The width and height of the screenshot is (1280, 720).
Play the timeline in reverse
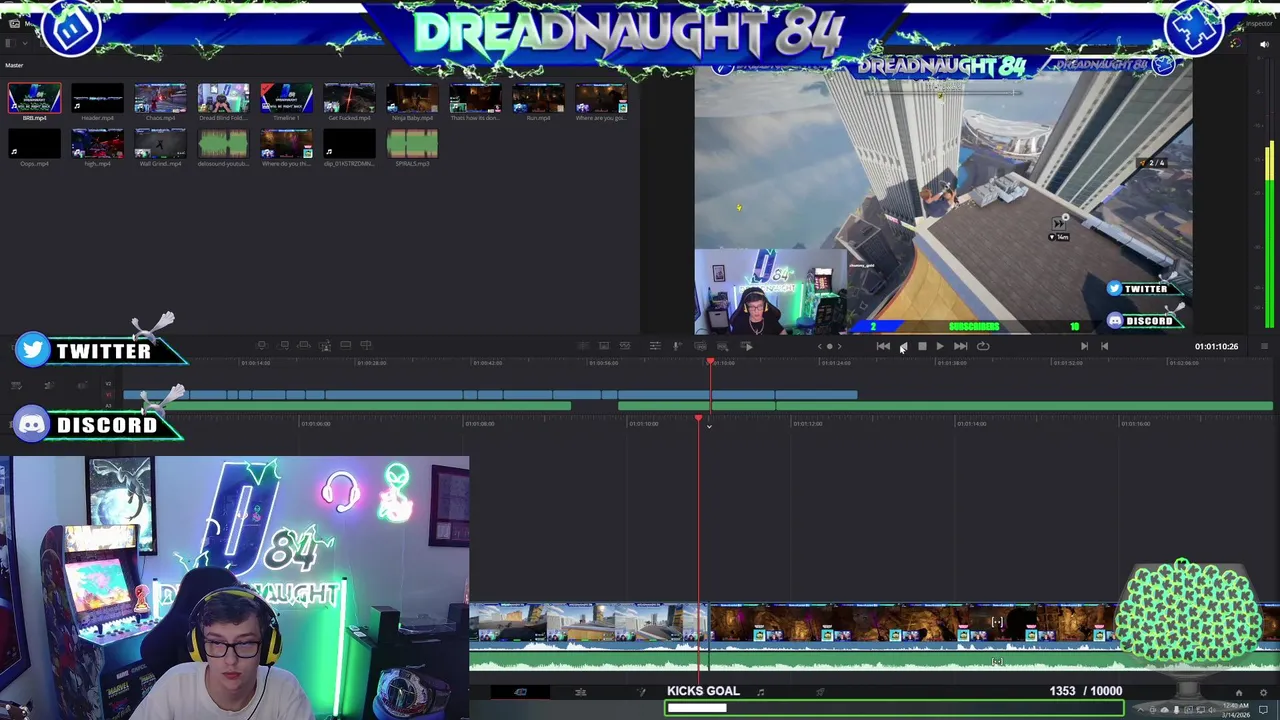point(903,346)
